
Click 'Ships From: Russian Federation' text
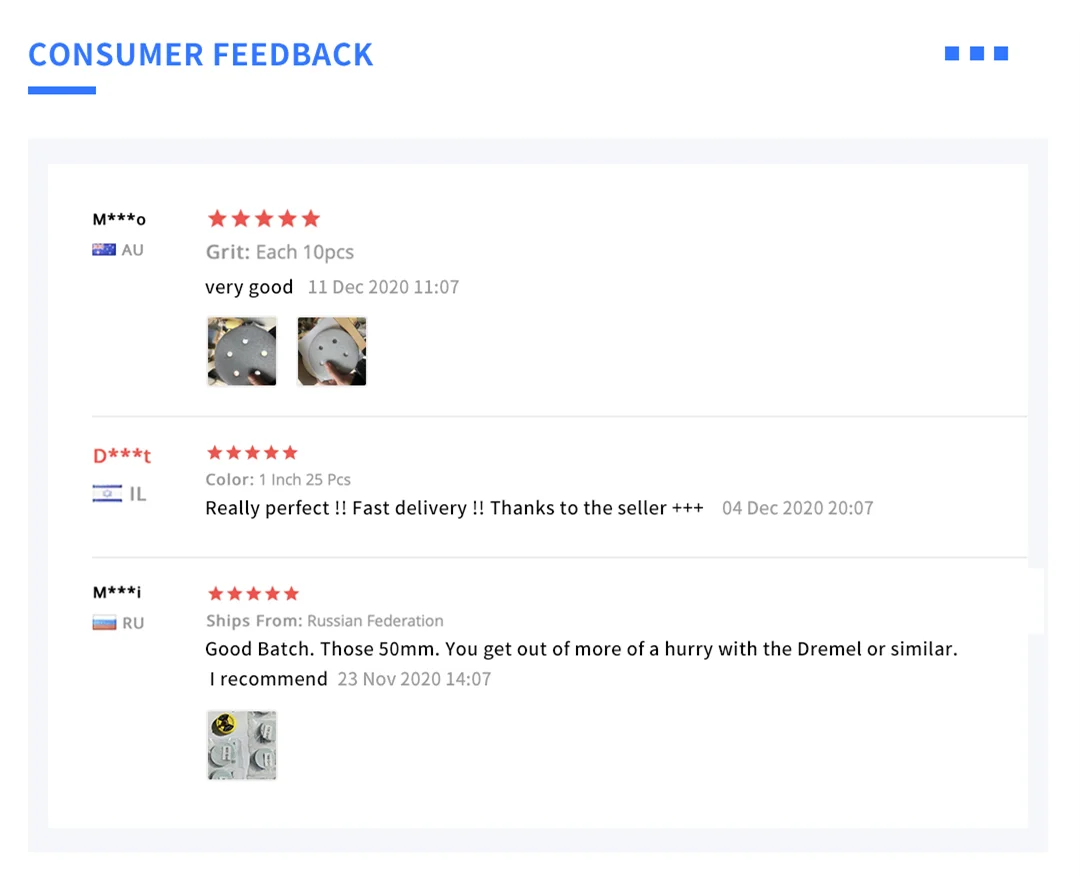(324, 621)
